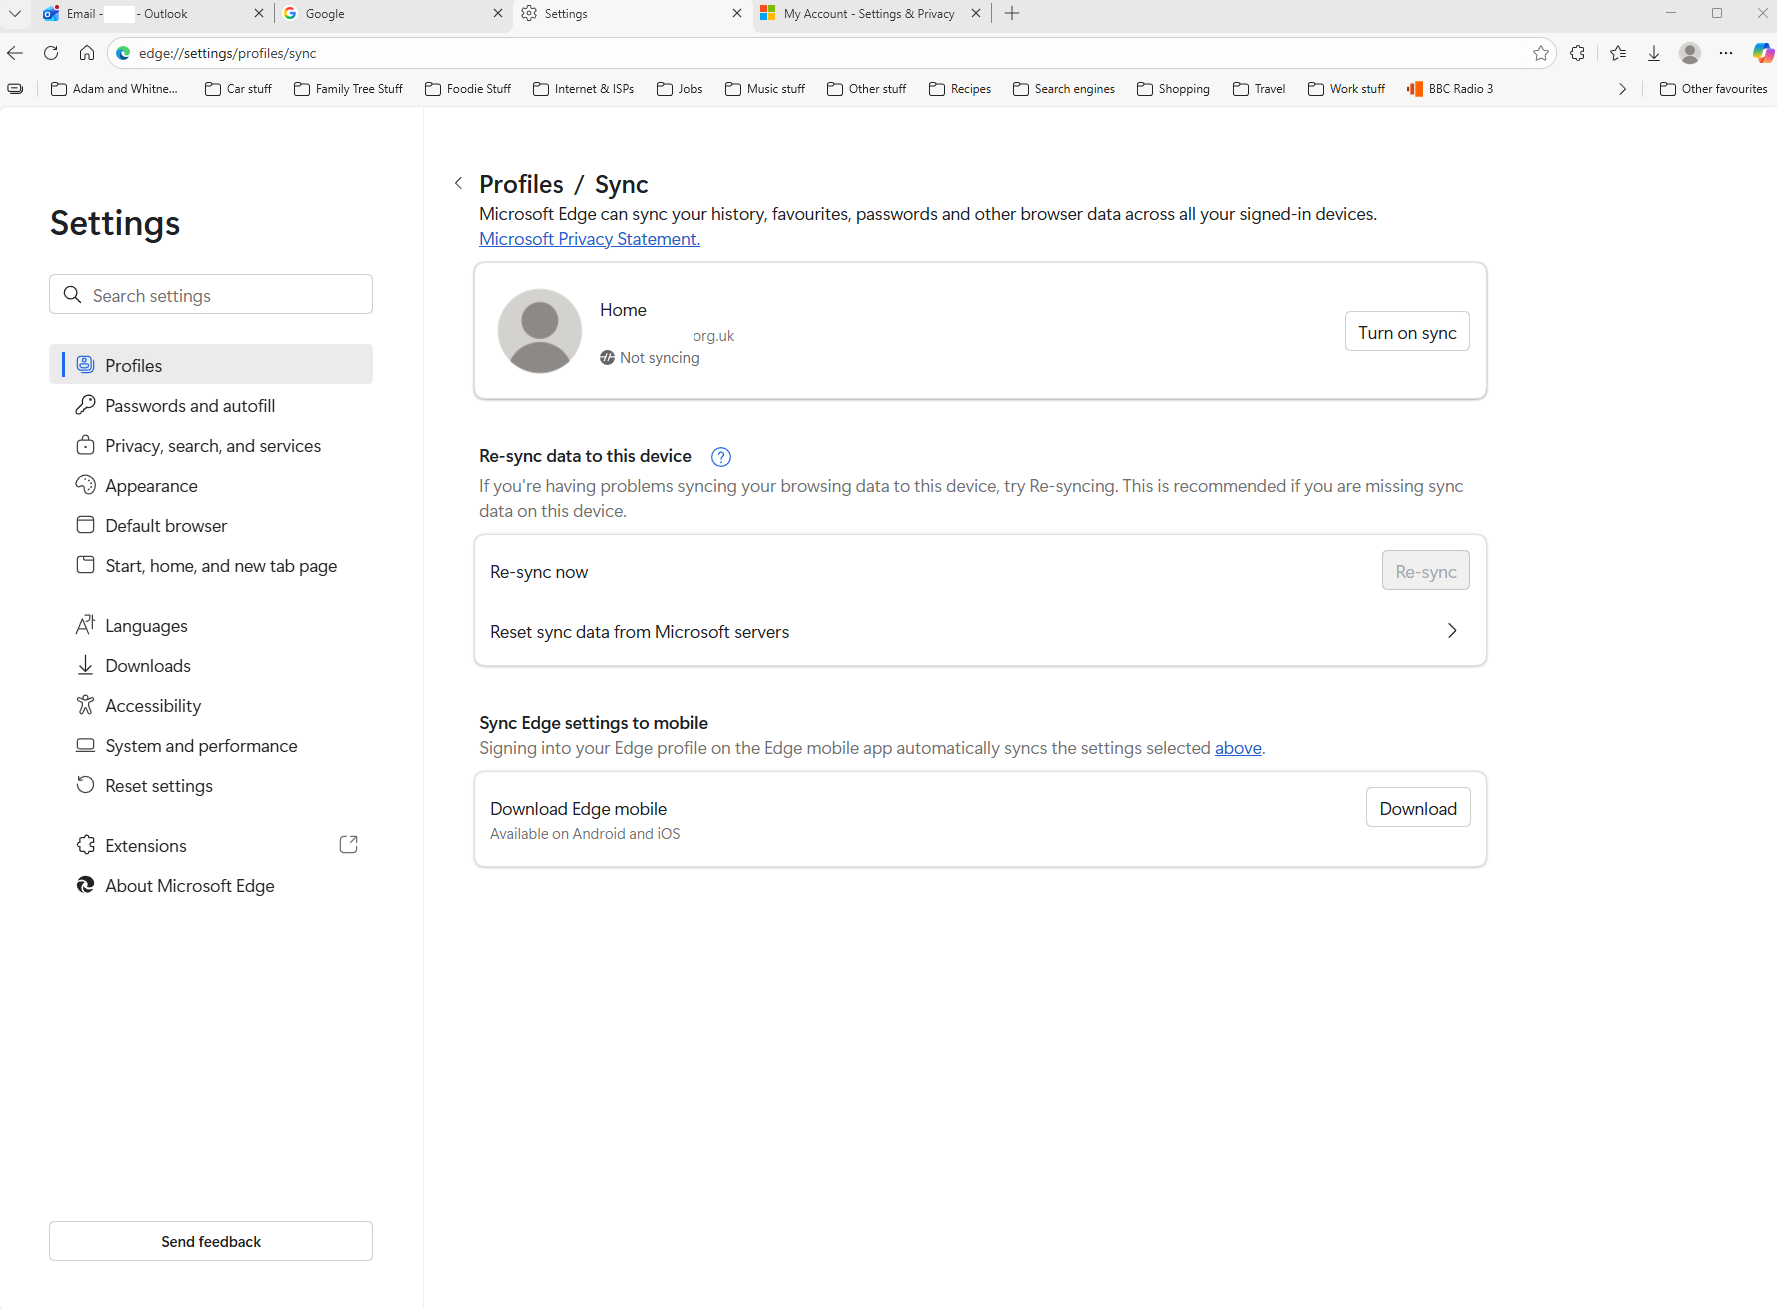Open the Favourites hub icon
1777x1309 pixels.
click(x=1618, y=53)
